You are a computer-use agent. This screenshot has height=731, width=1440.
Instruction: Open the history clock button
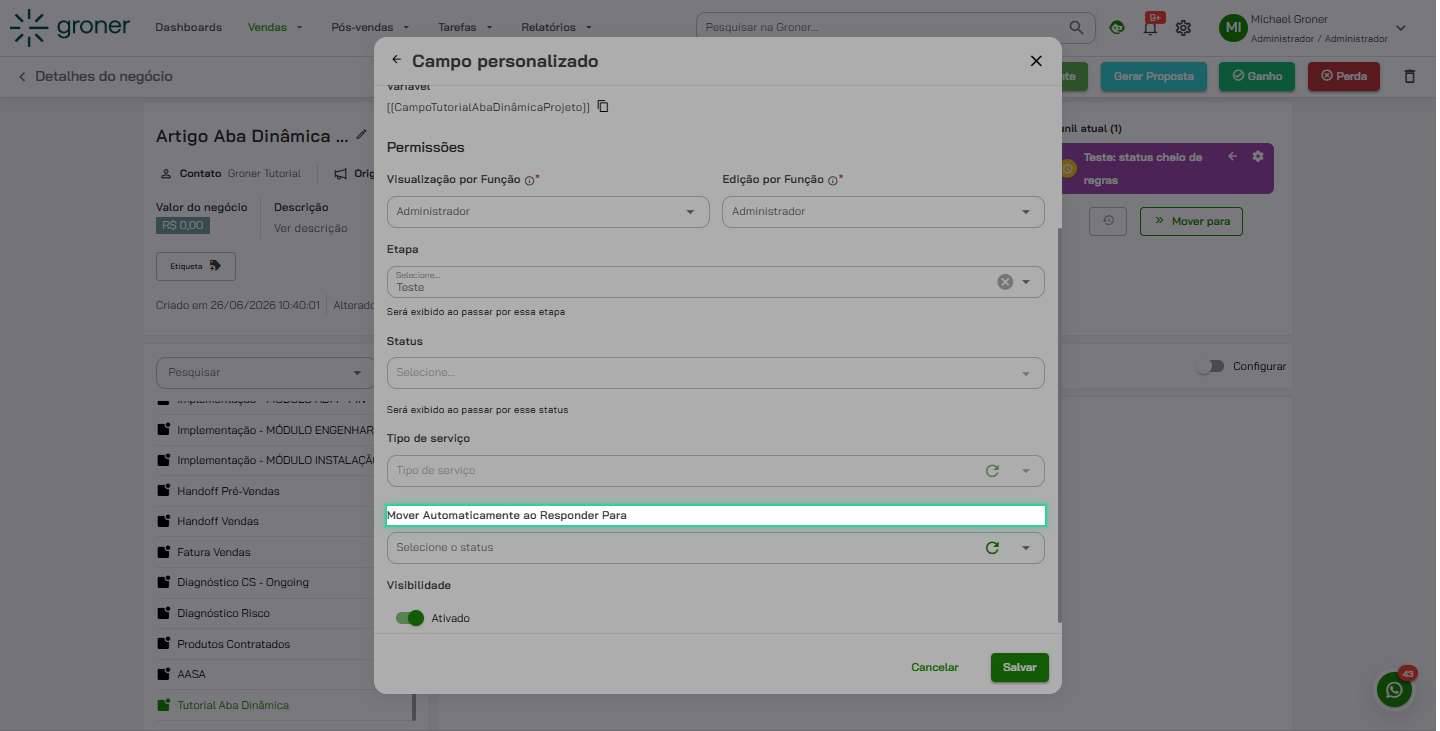(x=1107, y=221)
